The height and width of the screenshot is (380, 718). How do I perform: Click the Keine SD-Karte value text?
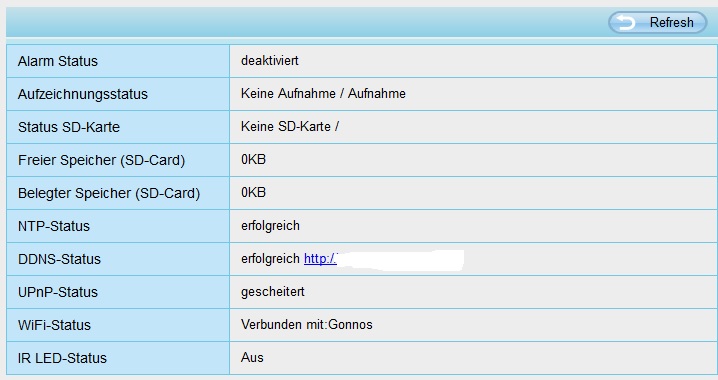pyautogui.click(x=290, y=127)
